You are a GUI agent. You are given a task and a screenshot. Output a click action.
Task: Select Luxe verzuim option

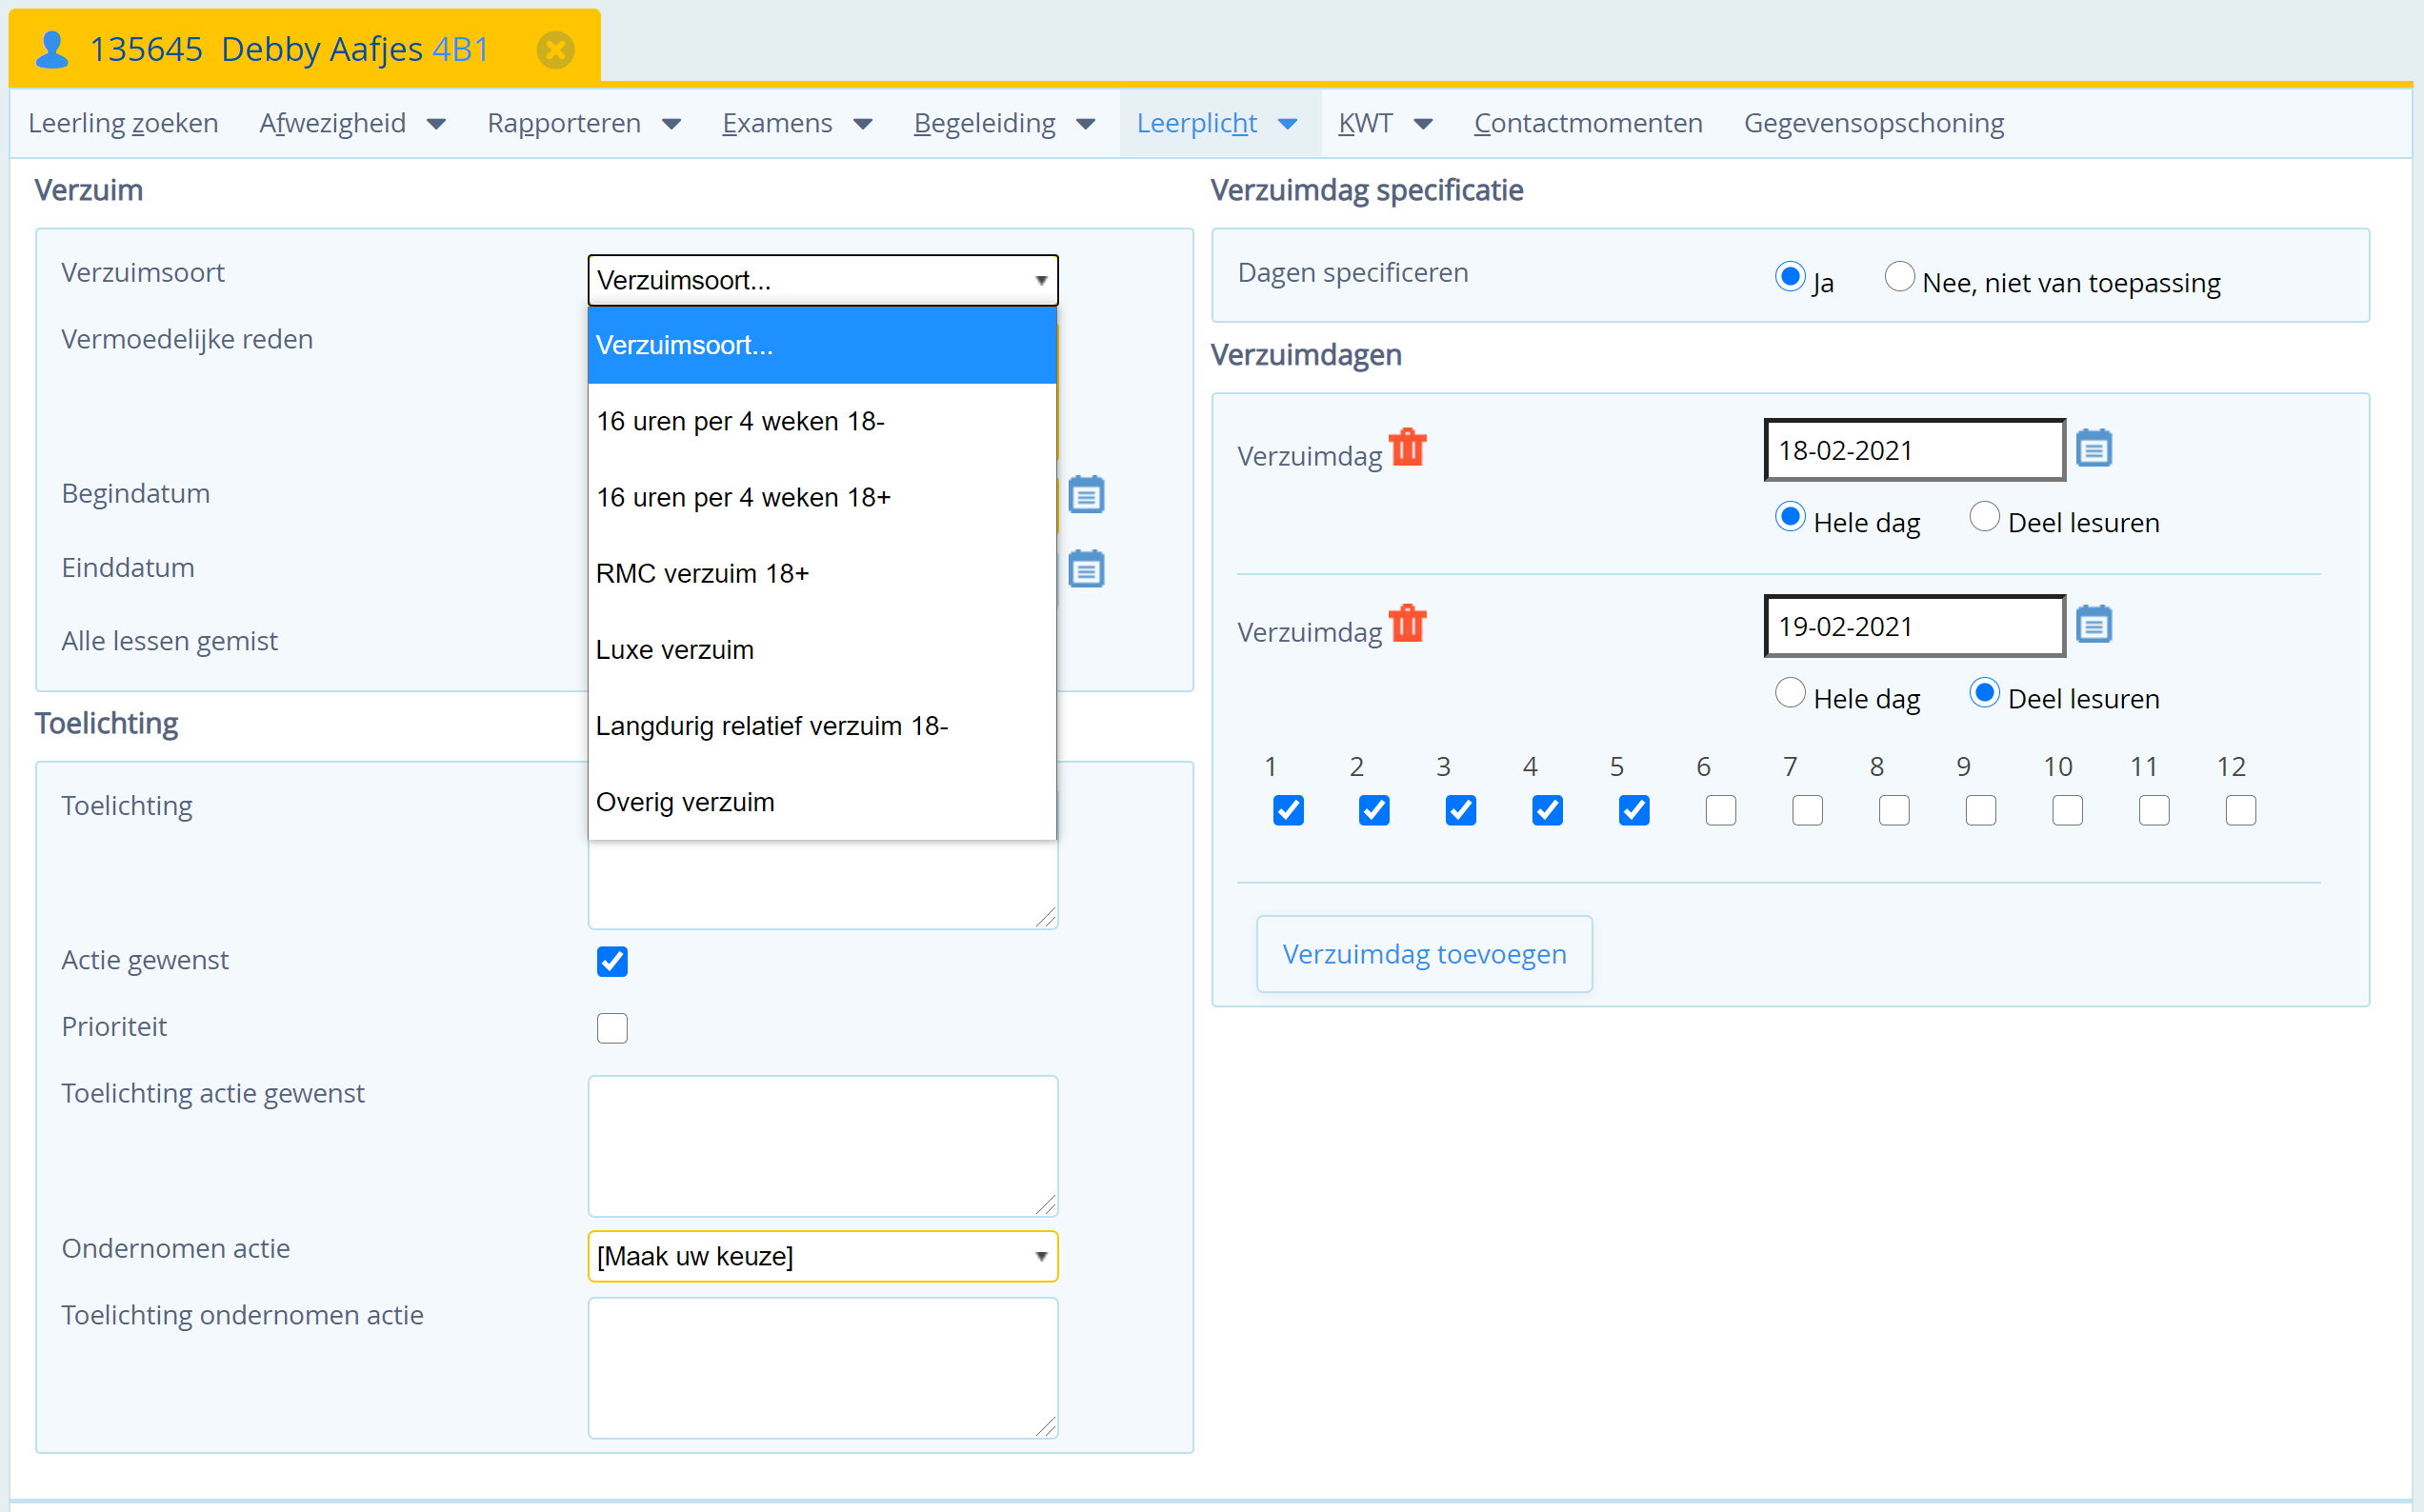pyautogui.click(x=822, y=649)
